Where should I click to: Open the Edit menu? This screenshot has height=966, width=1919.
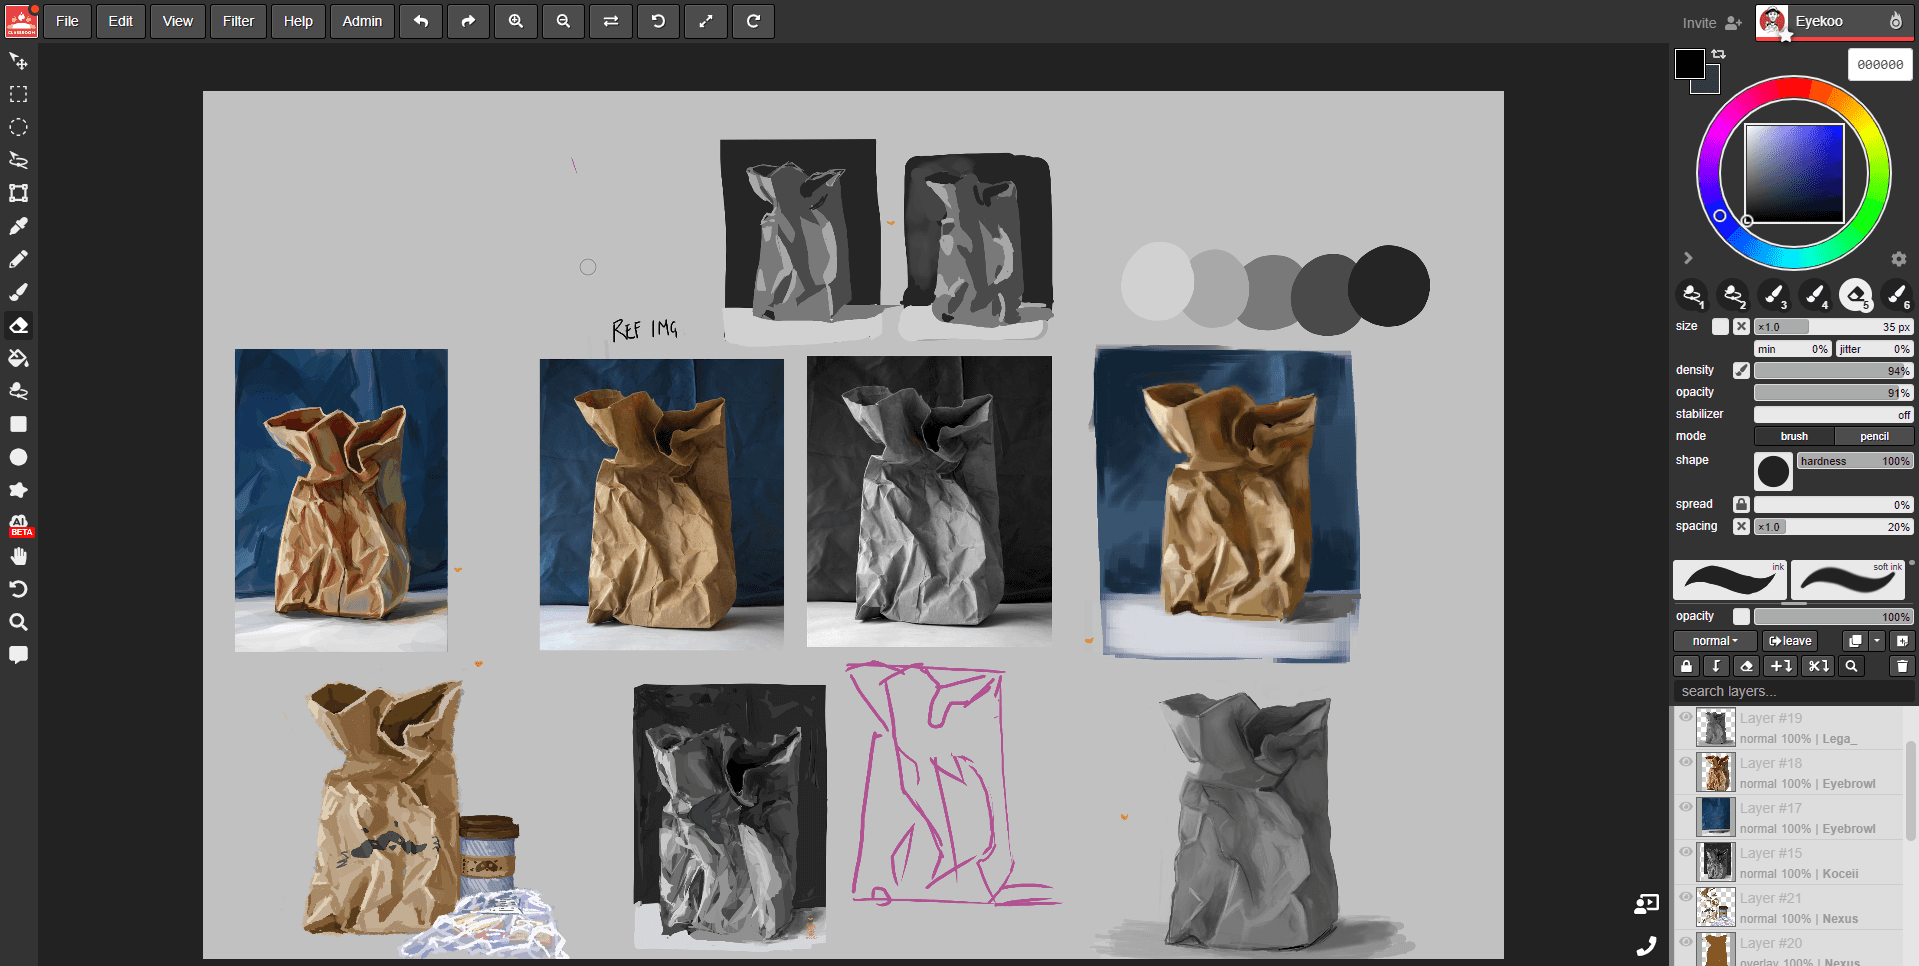pos(120,21)
